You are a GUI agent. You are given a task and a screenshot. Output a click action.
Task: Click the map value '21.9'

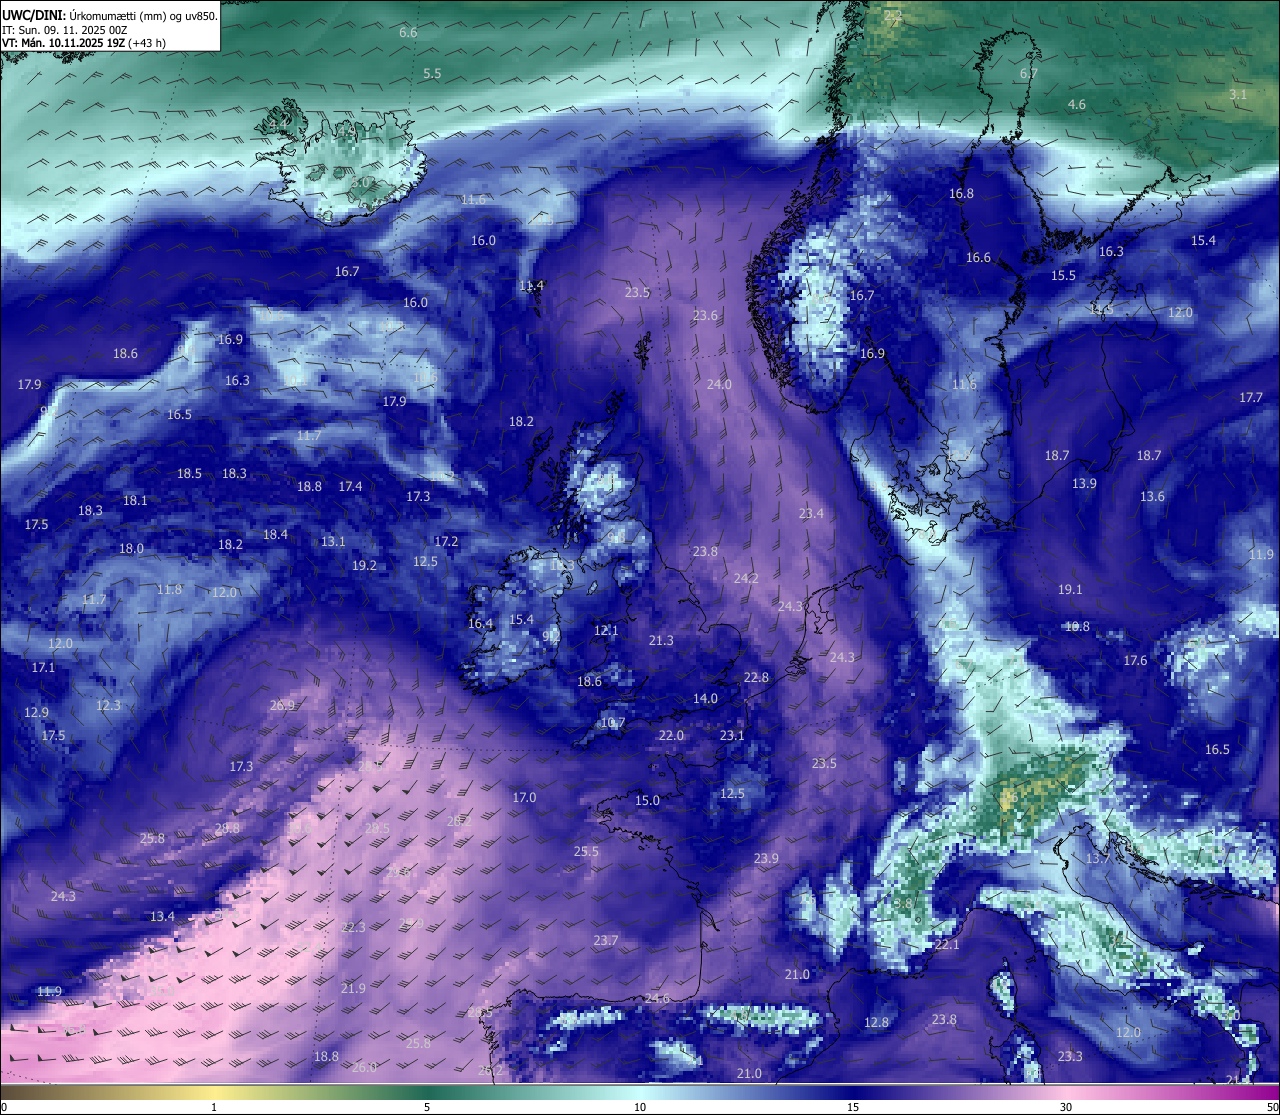click(353, 989)
